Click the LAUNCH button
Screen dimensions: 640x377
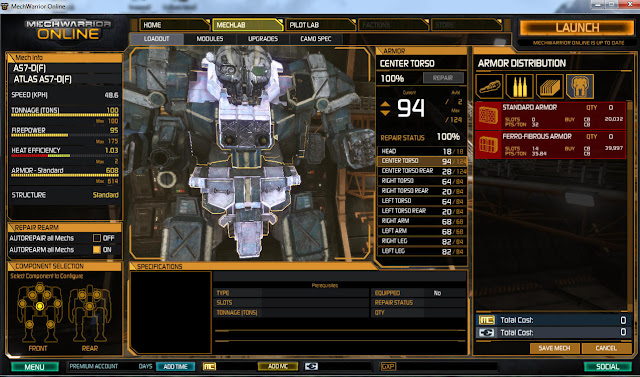pos(577,28)
